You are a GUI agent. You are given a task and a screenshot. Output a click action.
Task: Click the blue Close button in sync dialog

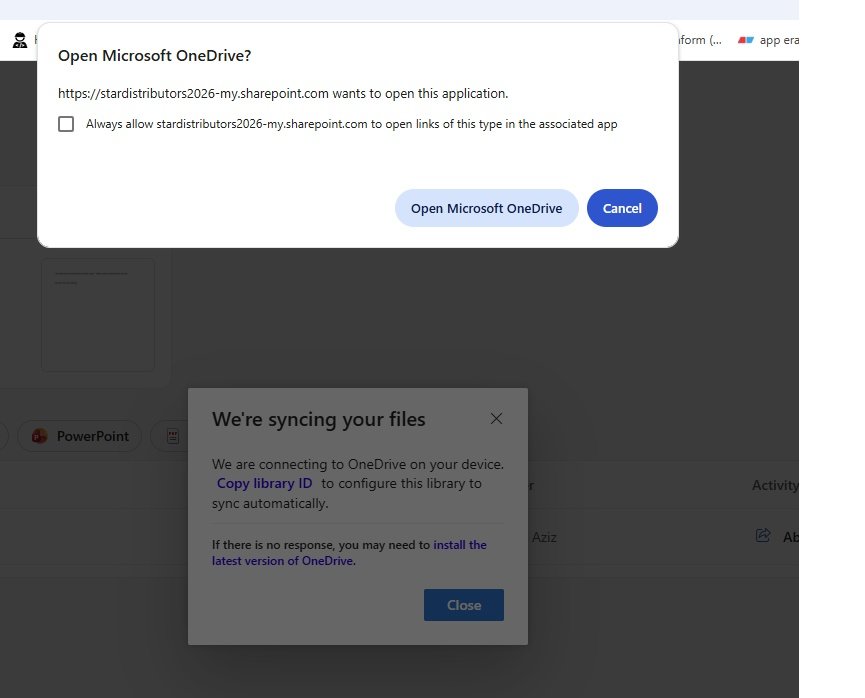(463, 605)
